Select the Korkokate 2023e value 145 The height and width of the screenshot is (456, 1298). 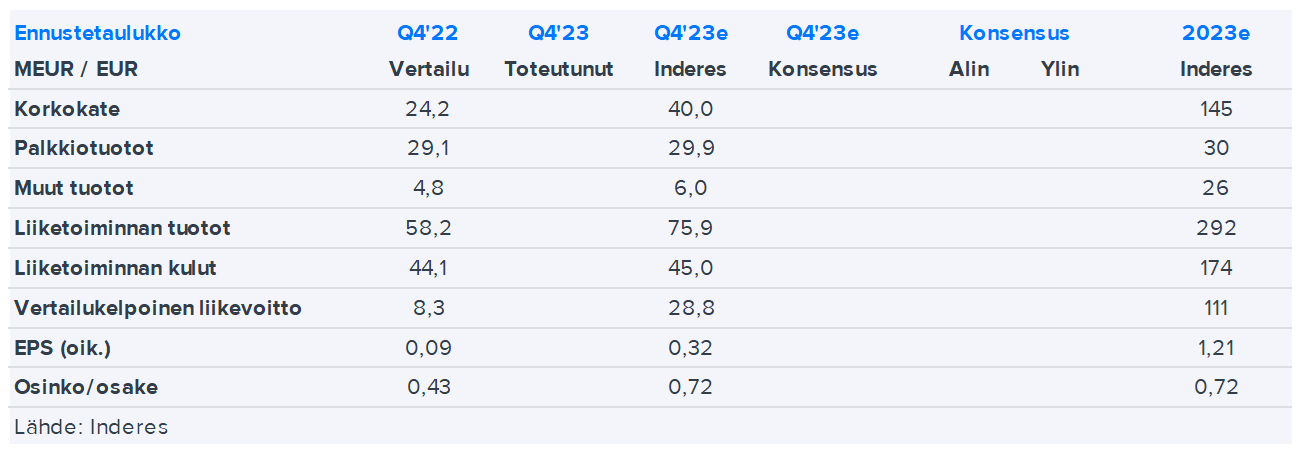[x=1216, y=109]
